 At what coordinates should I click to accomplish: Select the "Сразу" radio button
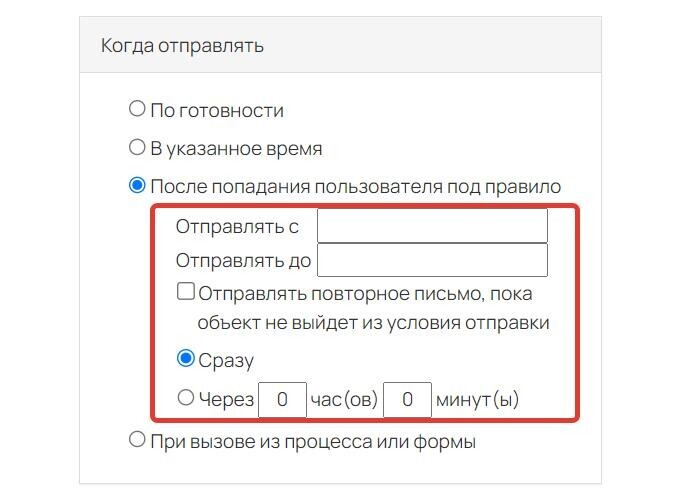pos(186,358)
